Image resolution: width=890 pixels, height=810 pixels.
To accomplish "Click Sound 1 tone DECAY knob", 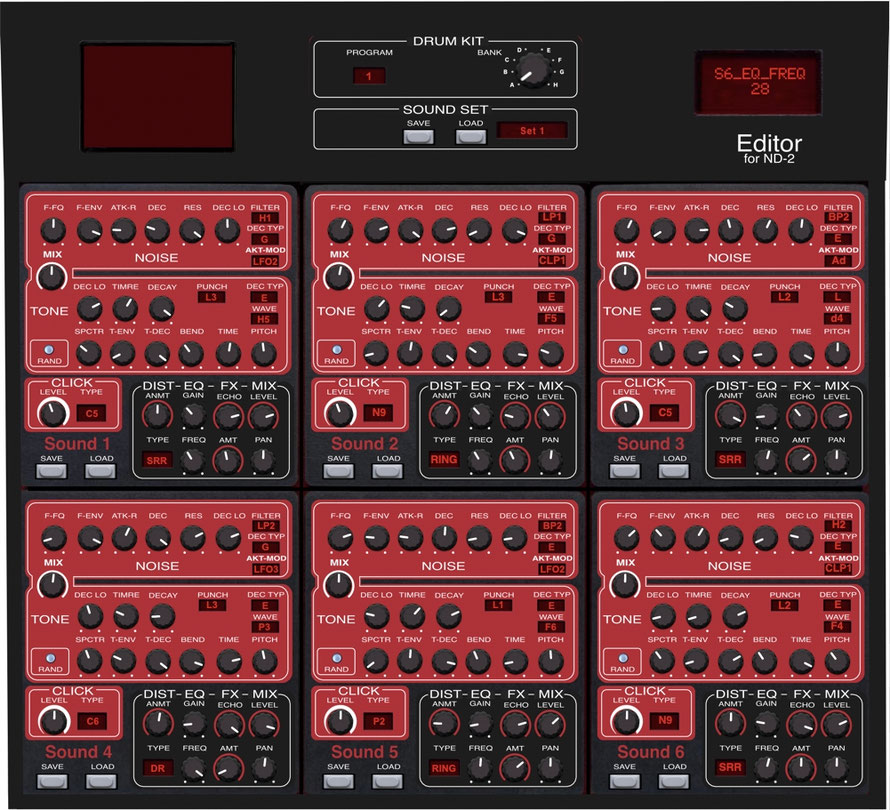I will [162, 309].
